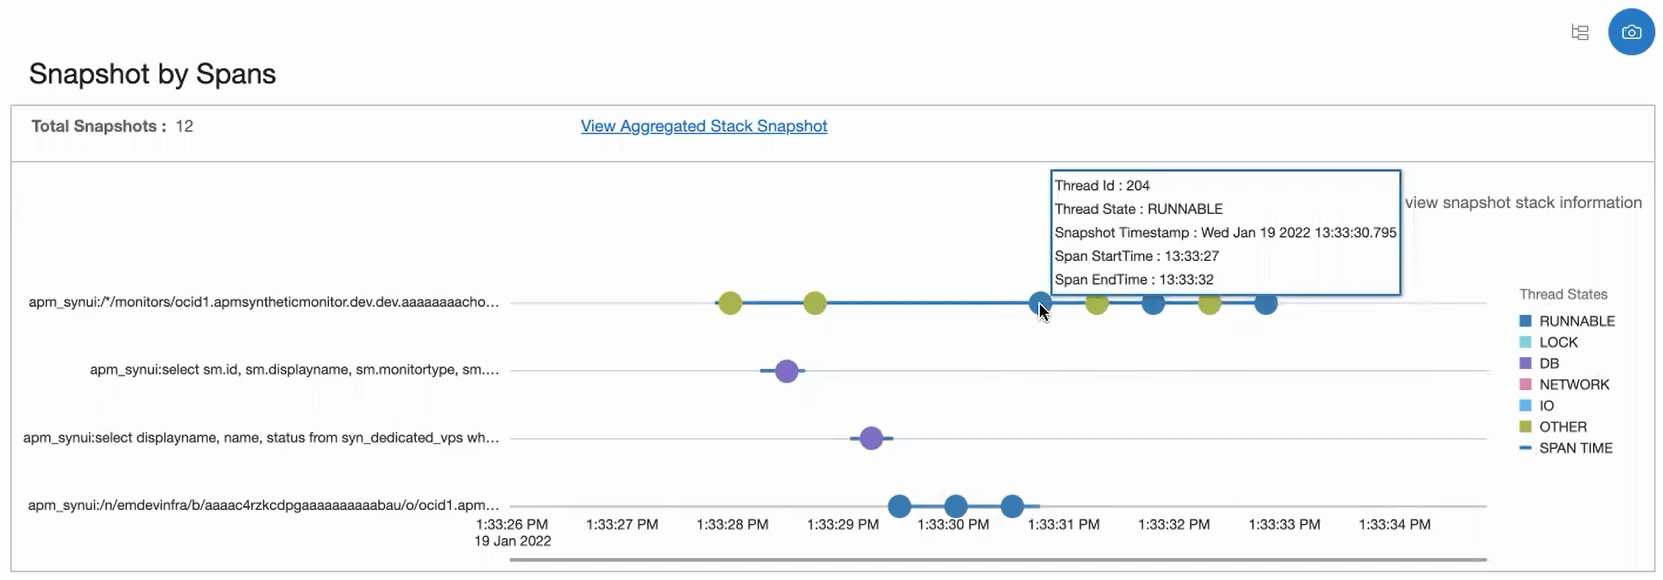Open the stack tree view icon

coord(1580,32)
